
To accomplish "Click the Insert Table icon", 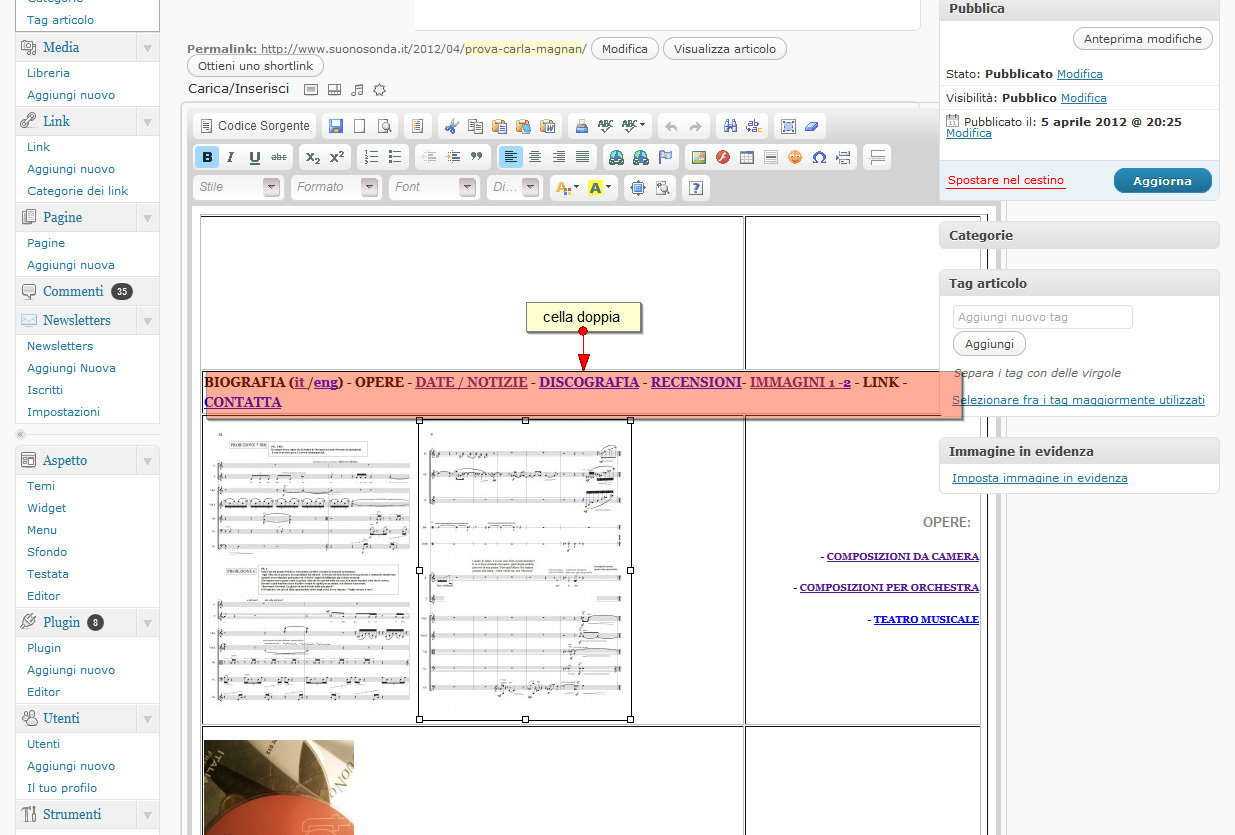I will pyautogui.click(x=747, y=157).
